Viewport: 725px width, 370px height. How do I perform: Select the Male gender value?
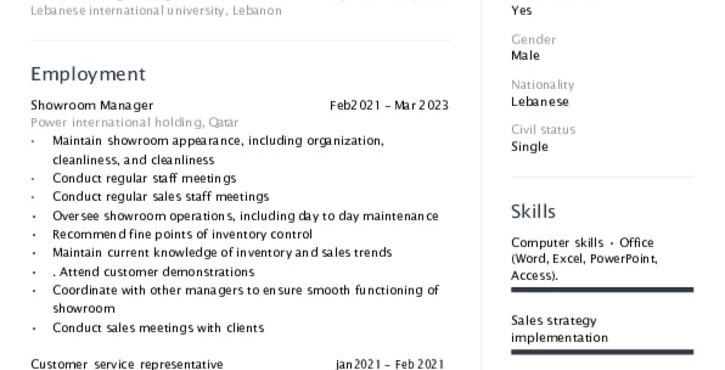525,56
